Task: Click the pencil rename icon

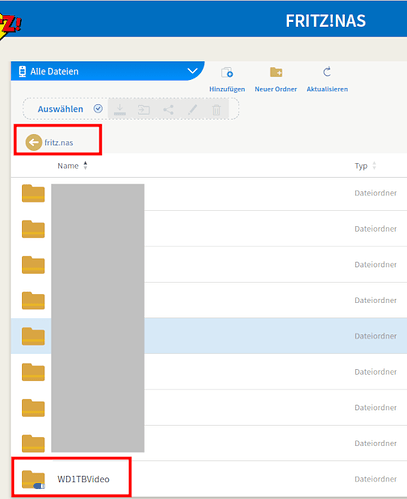Action: pyautogui.click(x=192, y=109)
